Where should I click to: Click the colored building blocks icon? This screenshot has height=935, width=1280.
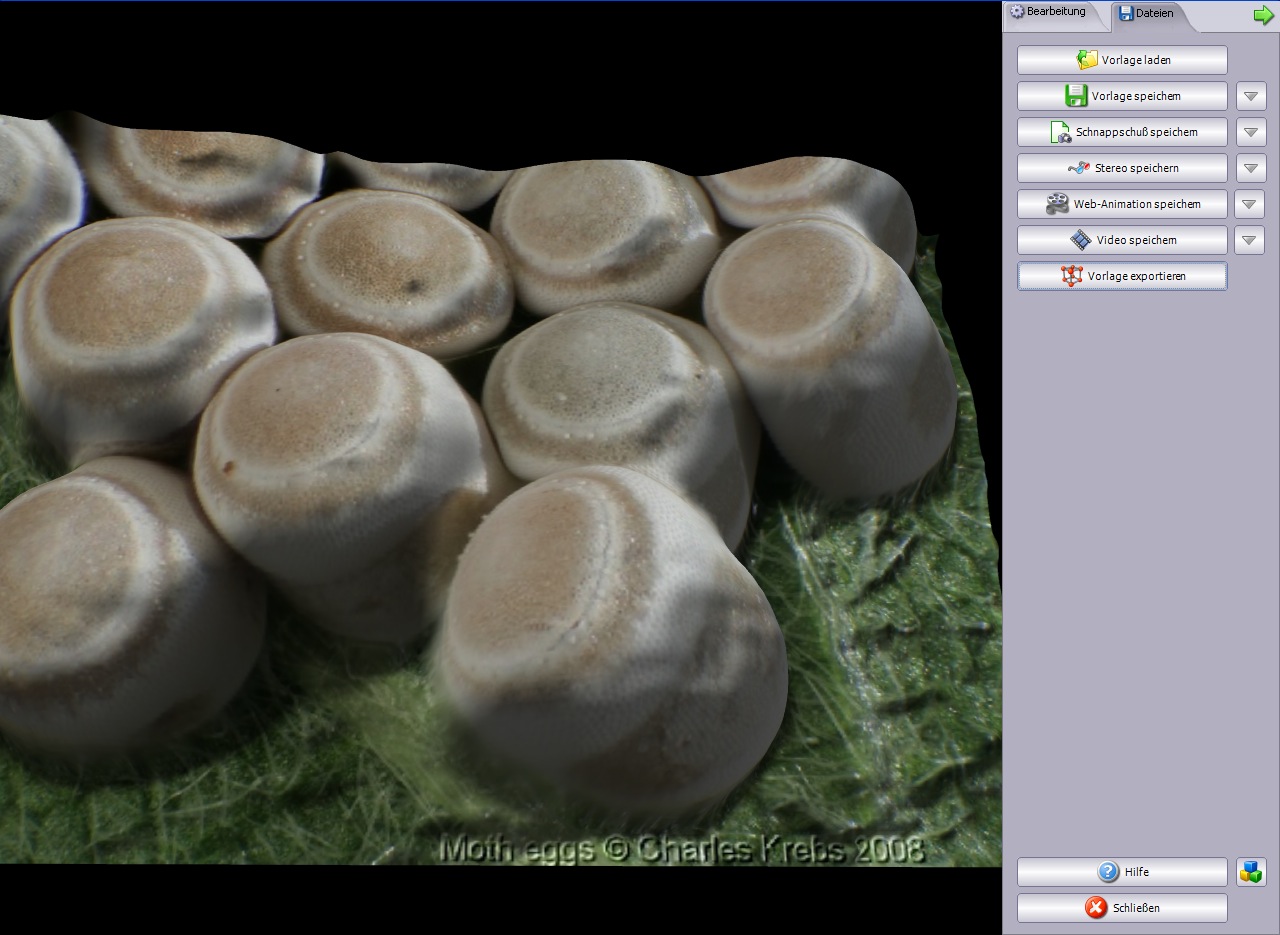pos(1249,871)
